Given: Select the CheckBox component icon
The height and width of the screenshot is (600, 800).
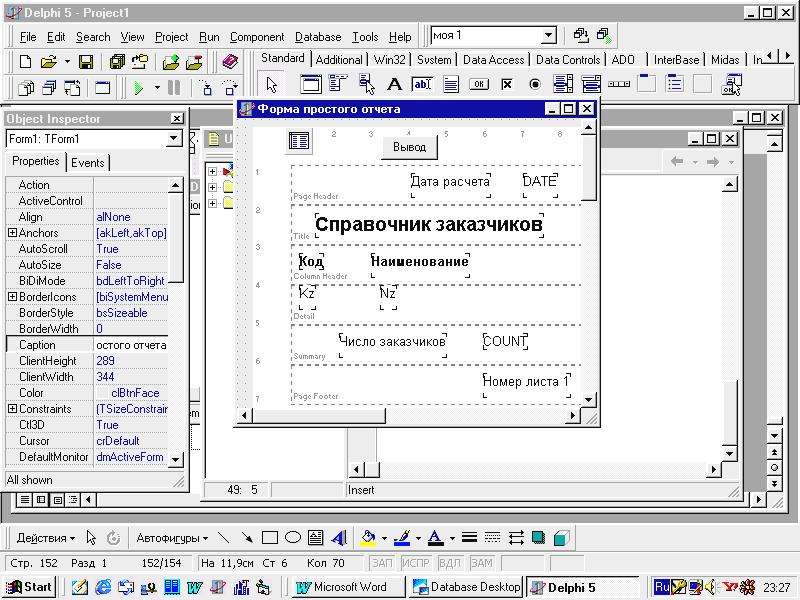Looking at the screenshot, I should (x=507, y=84).
